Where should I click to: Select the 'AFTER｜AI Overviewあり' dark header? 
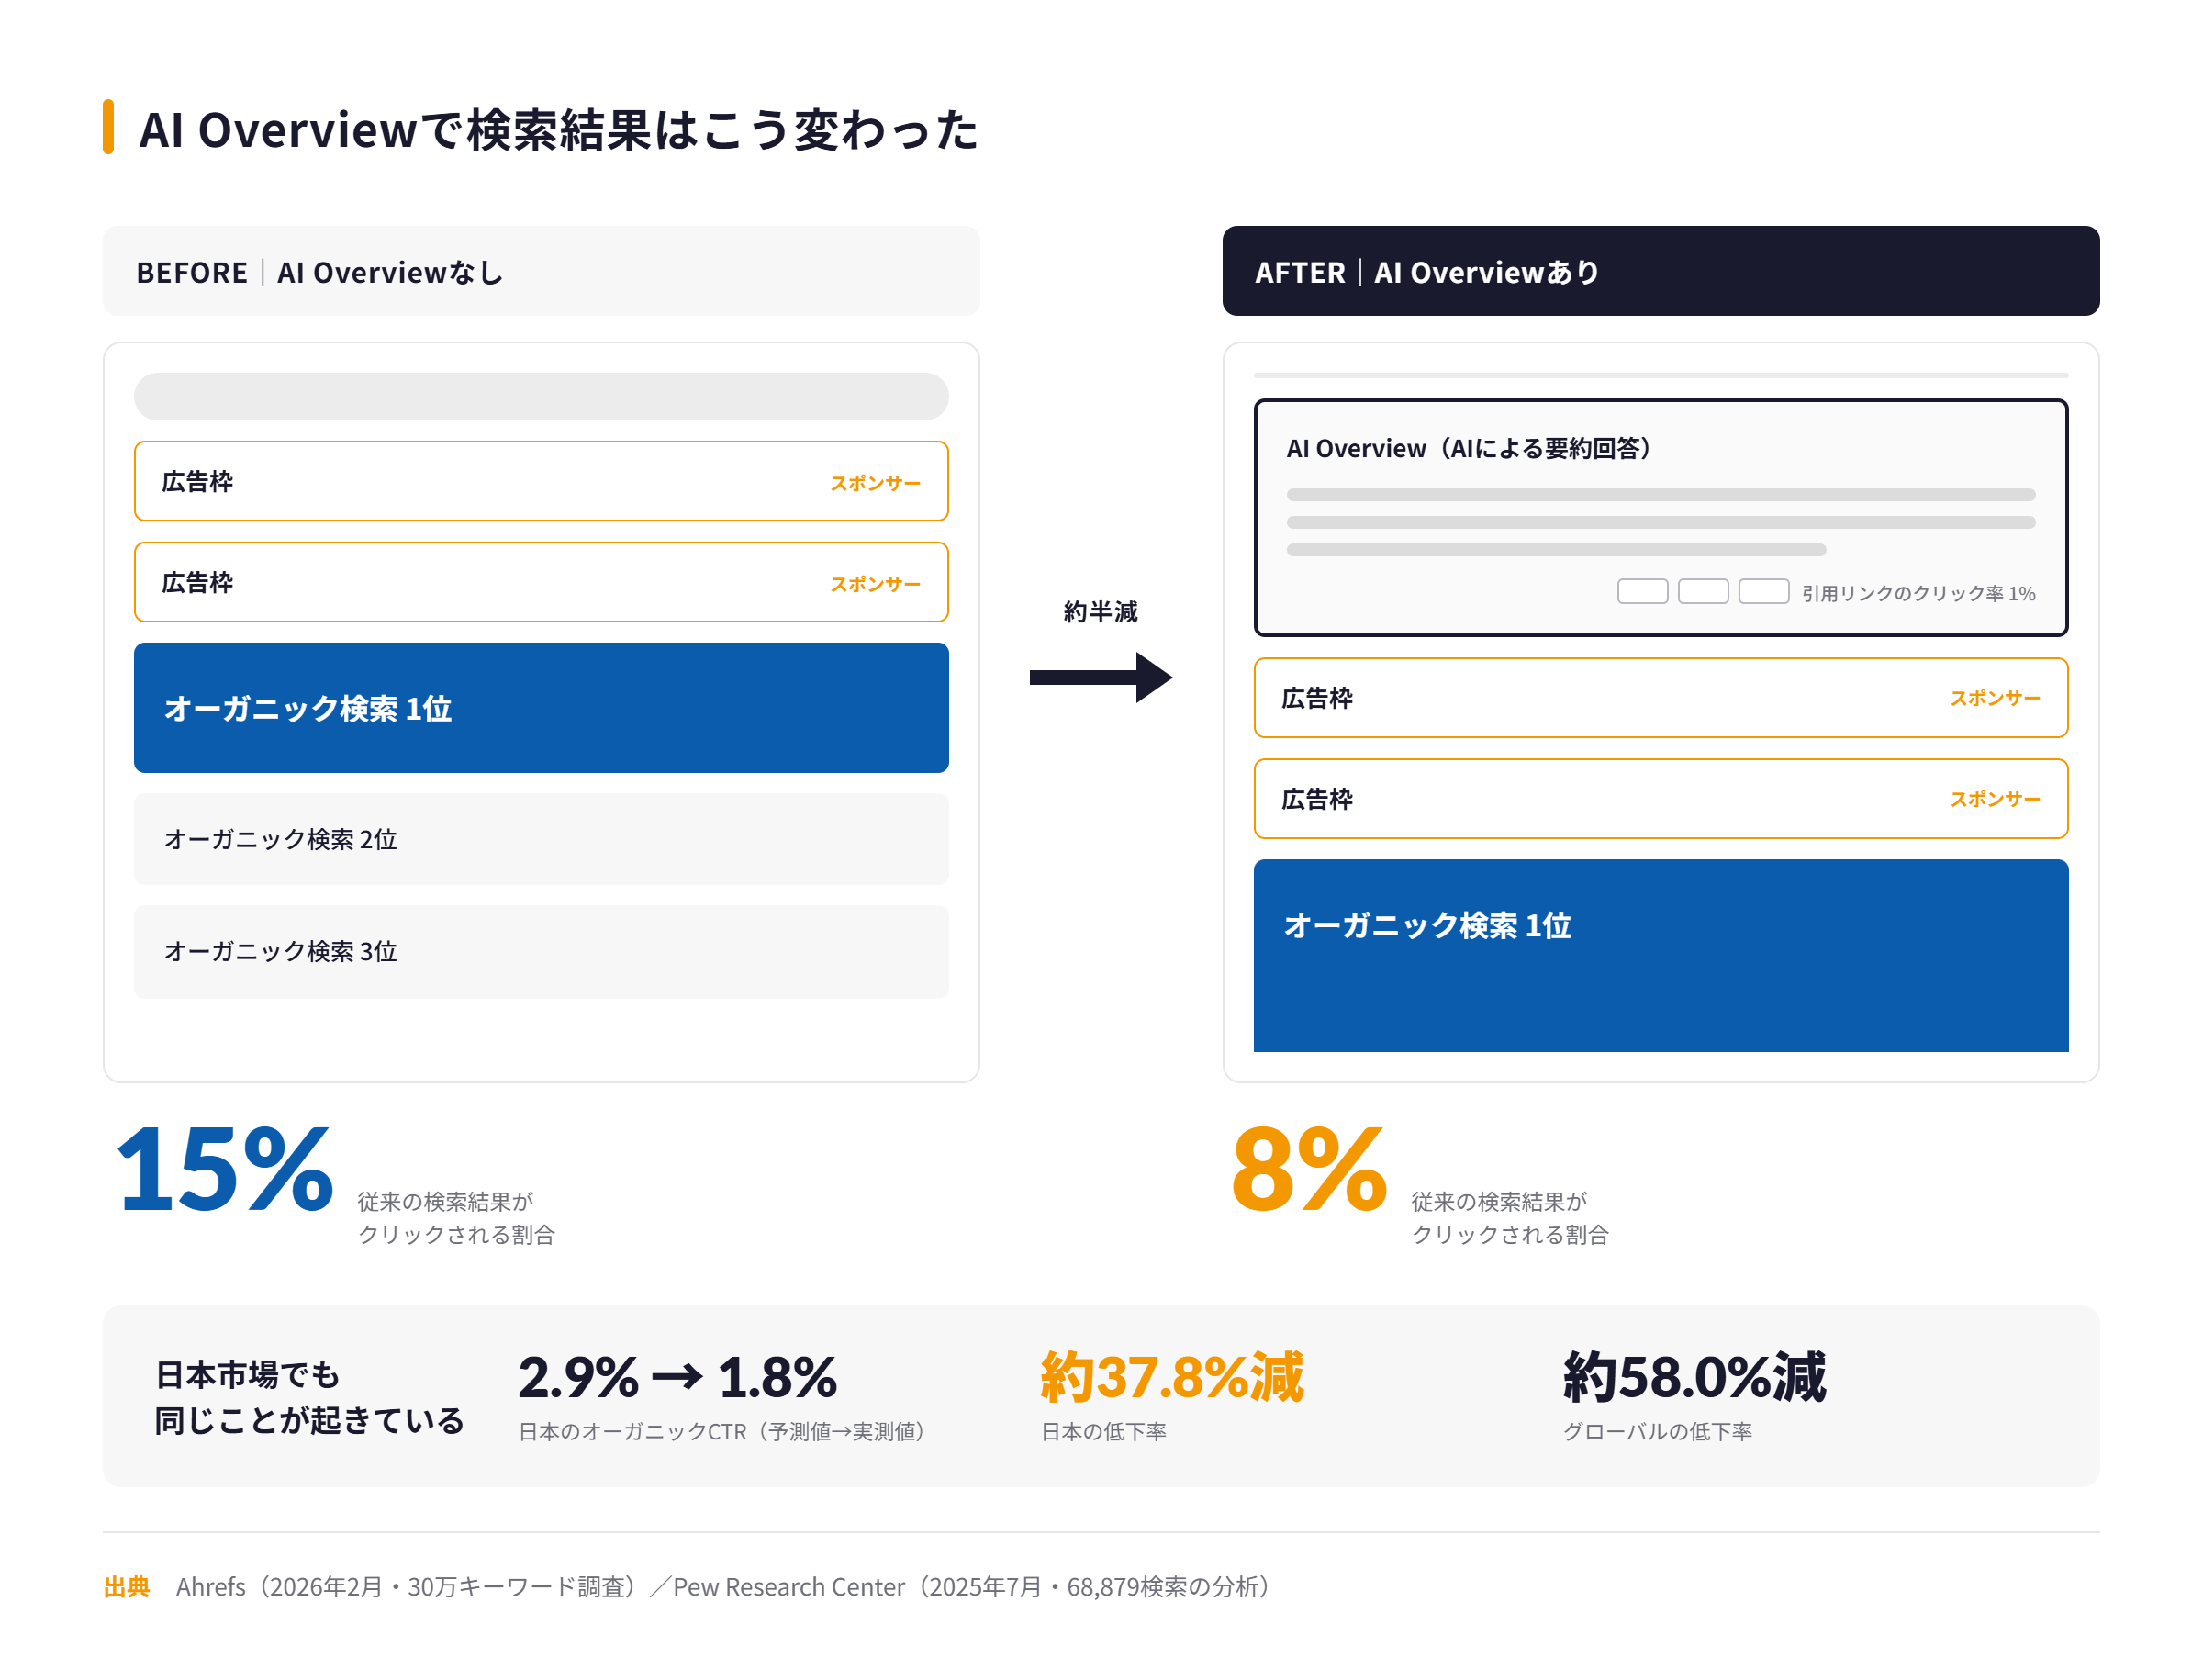1660,271
